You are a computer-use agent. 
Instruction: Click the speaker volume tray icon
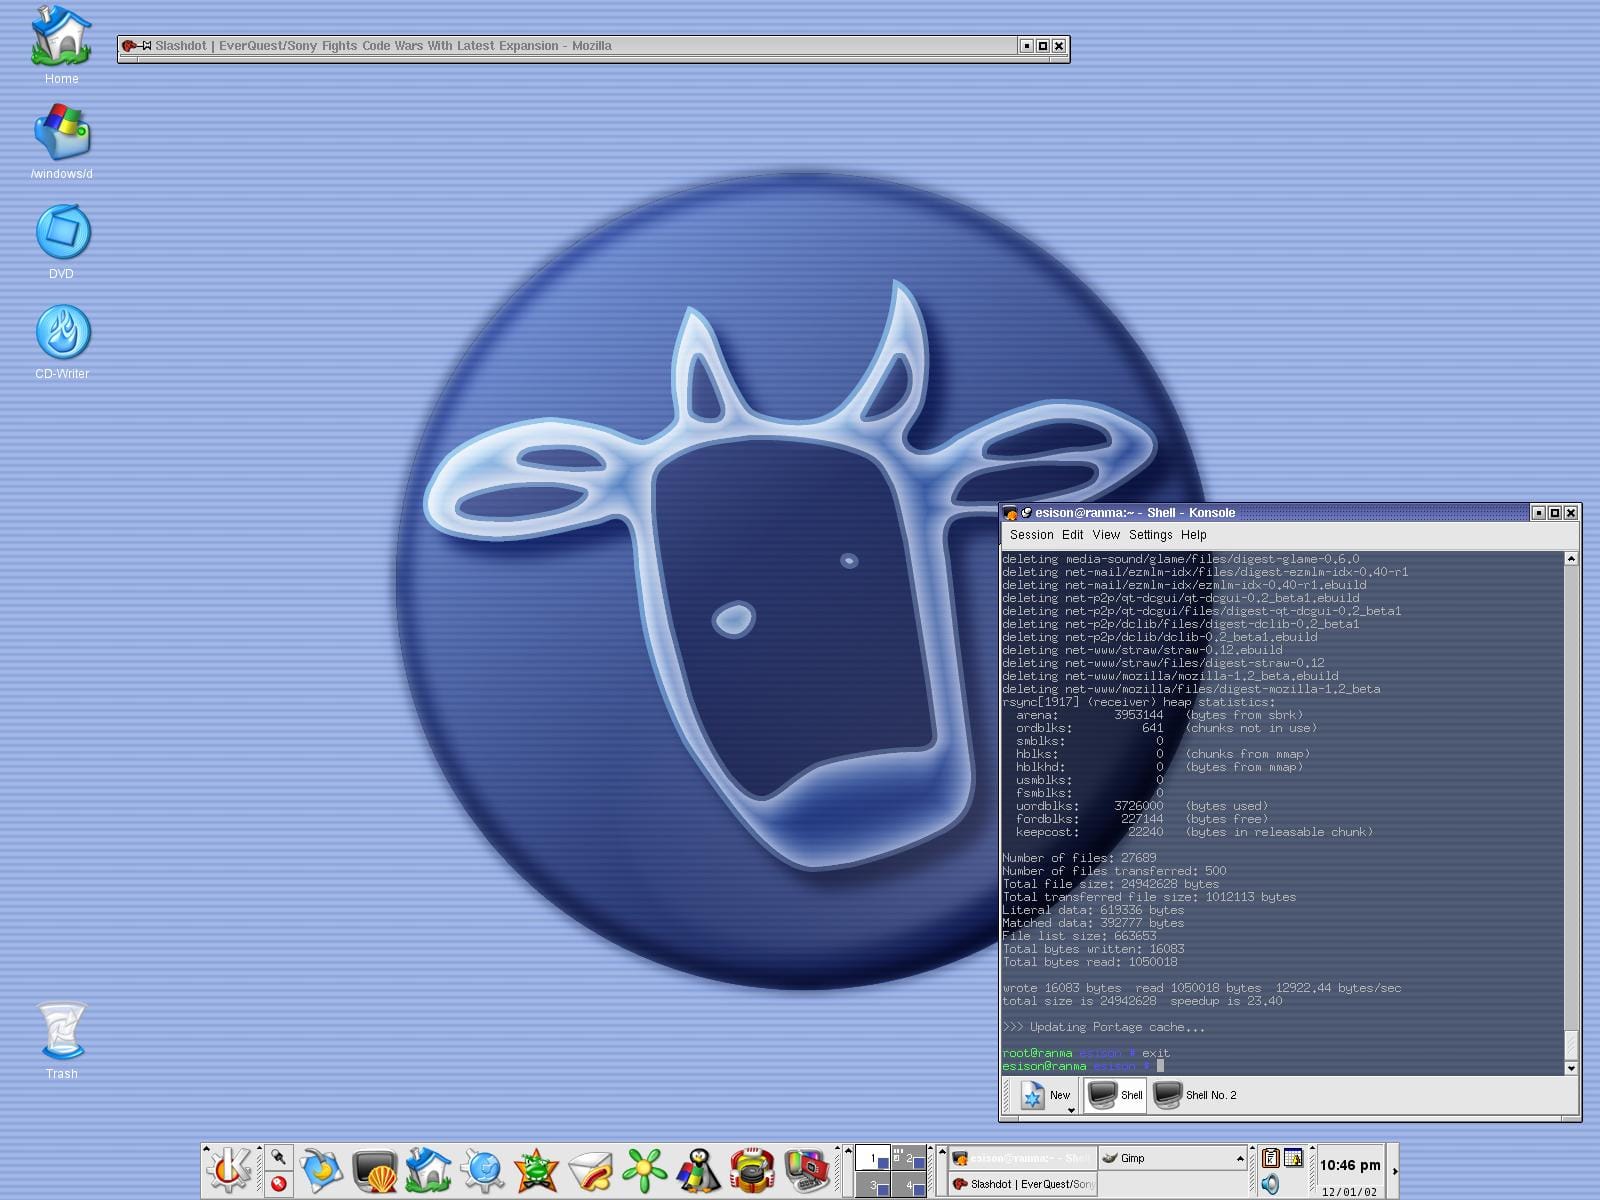click(x=1270, y=1184)
